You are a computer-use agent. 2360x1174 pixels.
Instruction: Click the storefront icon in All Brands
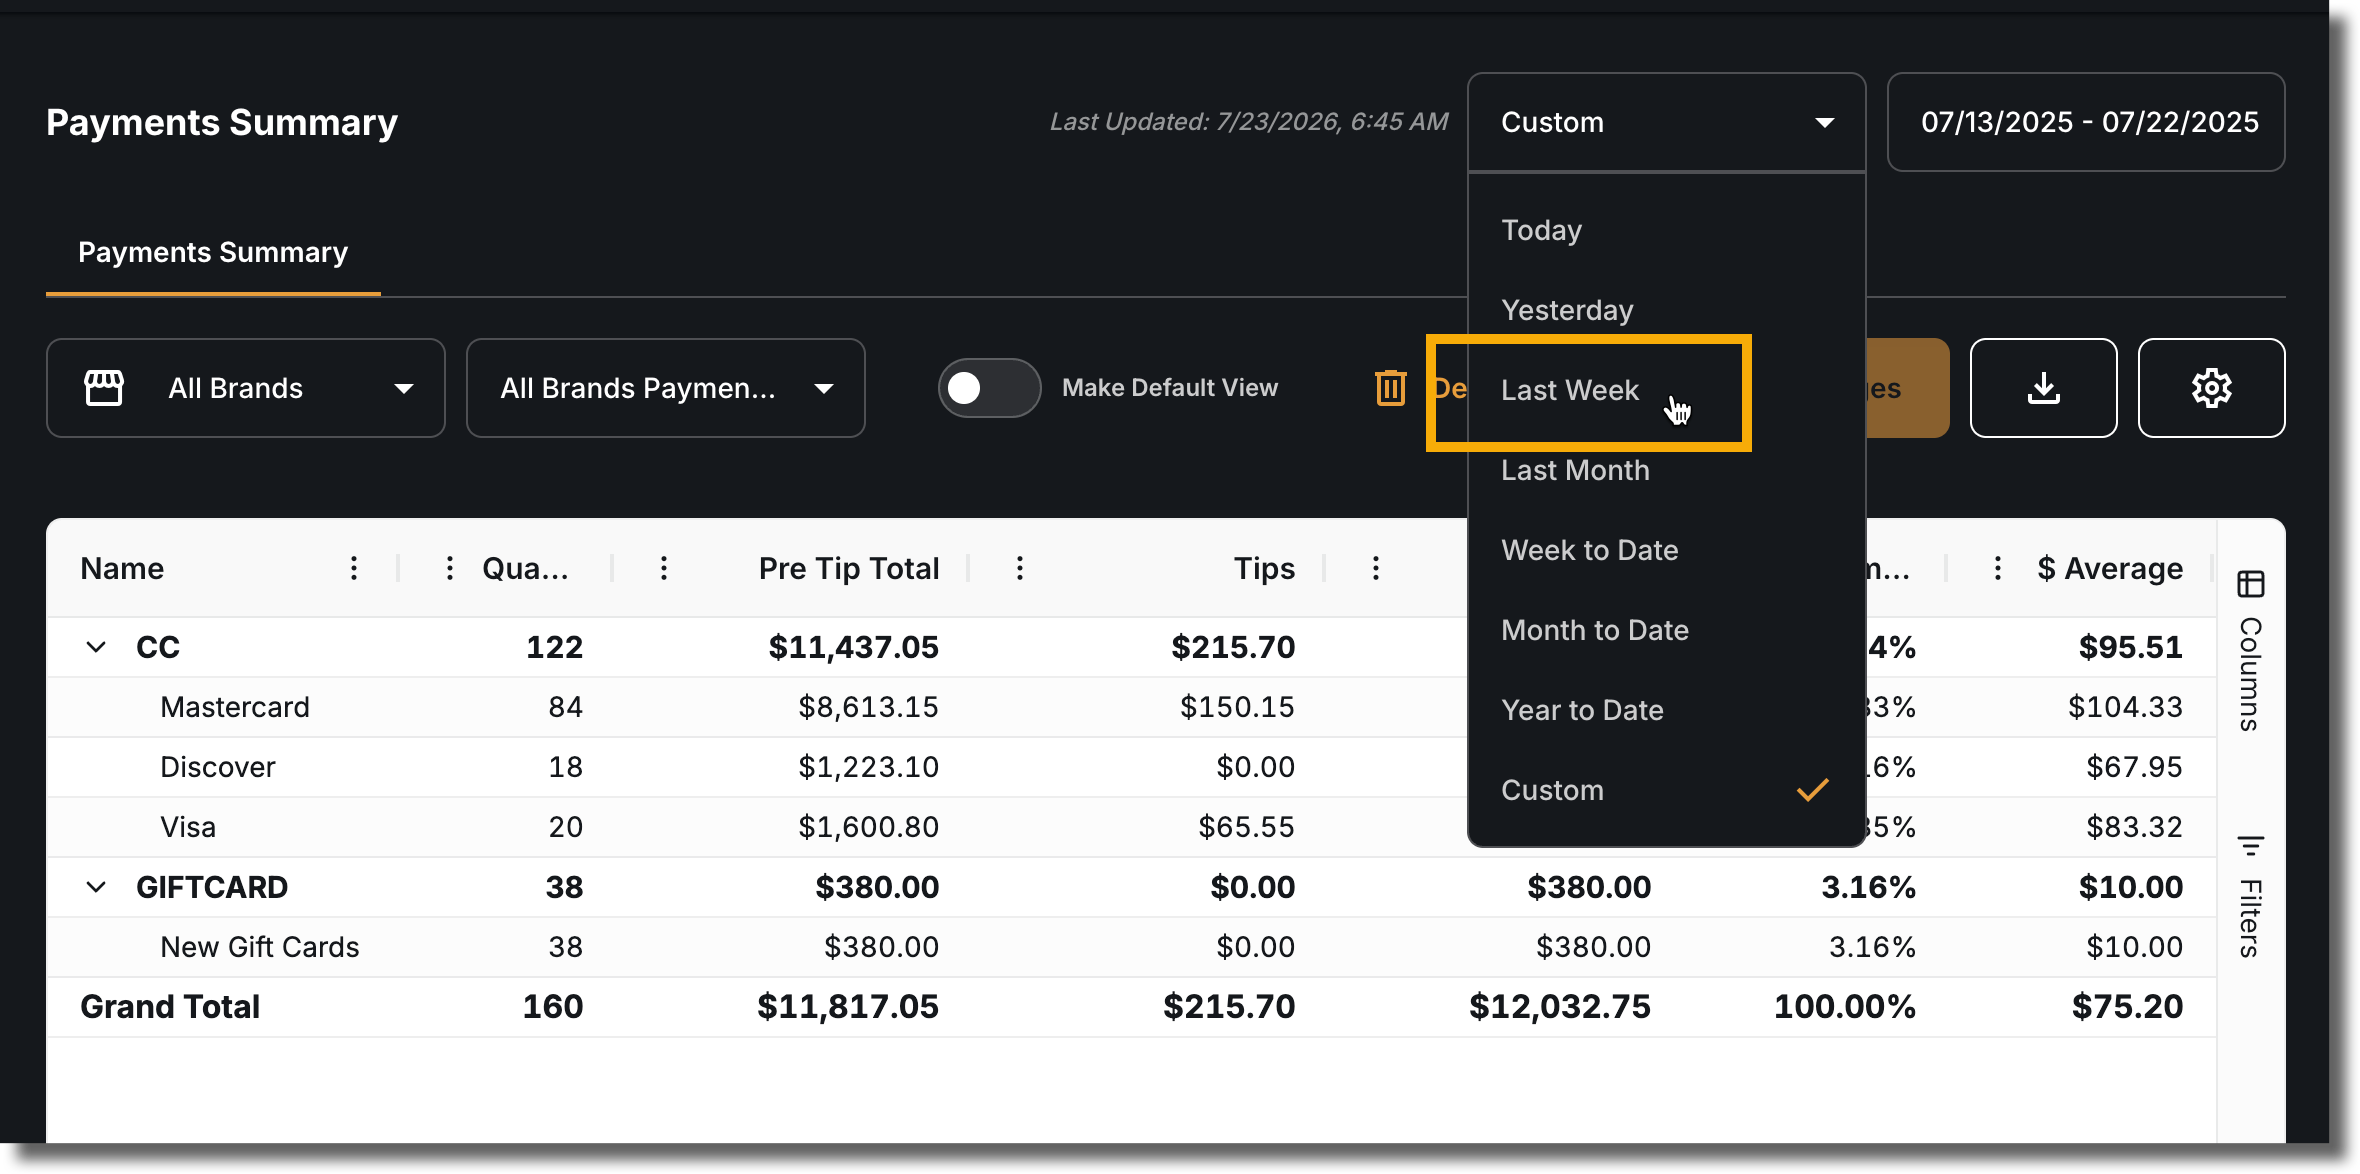(104, 388)
